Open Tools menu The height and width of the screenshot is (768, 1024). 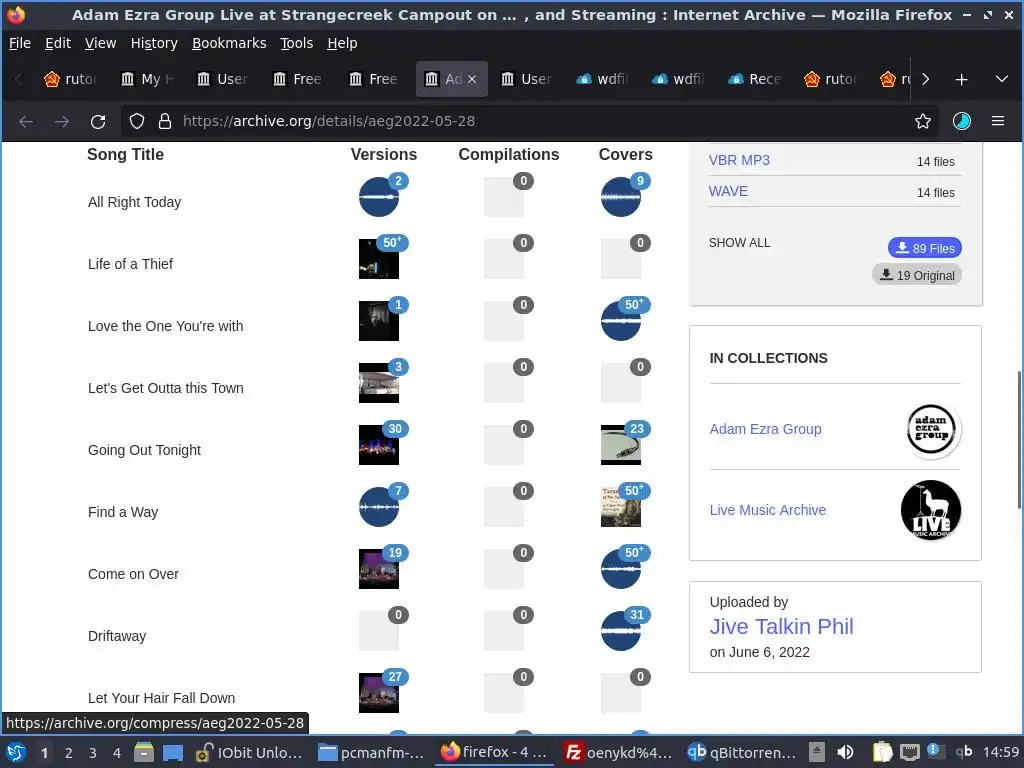[x=296, y=43]
